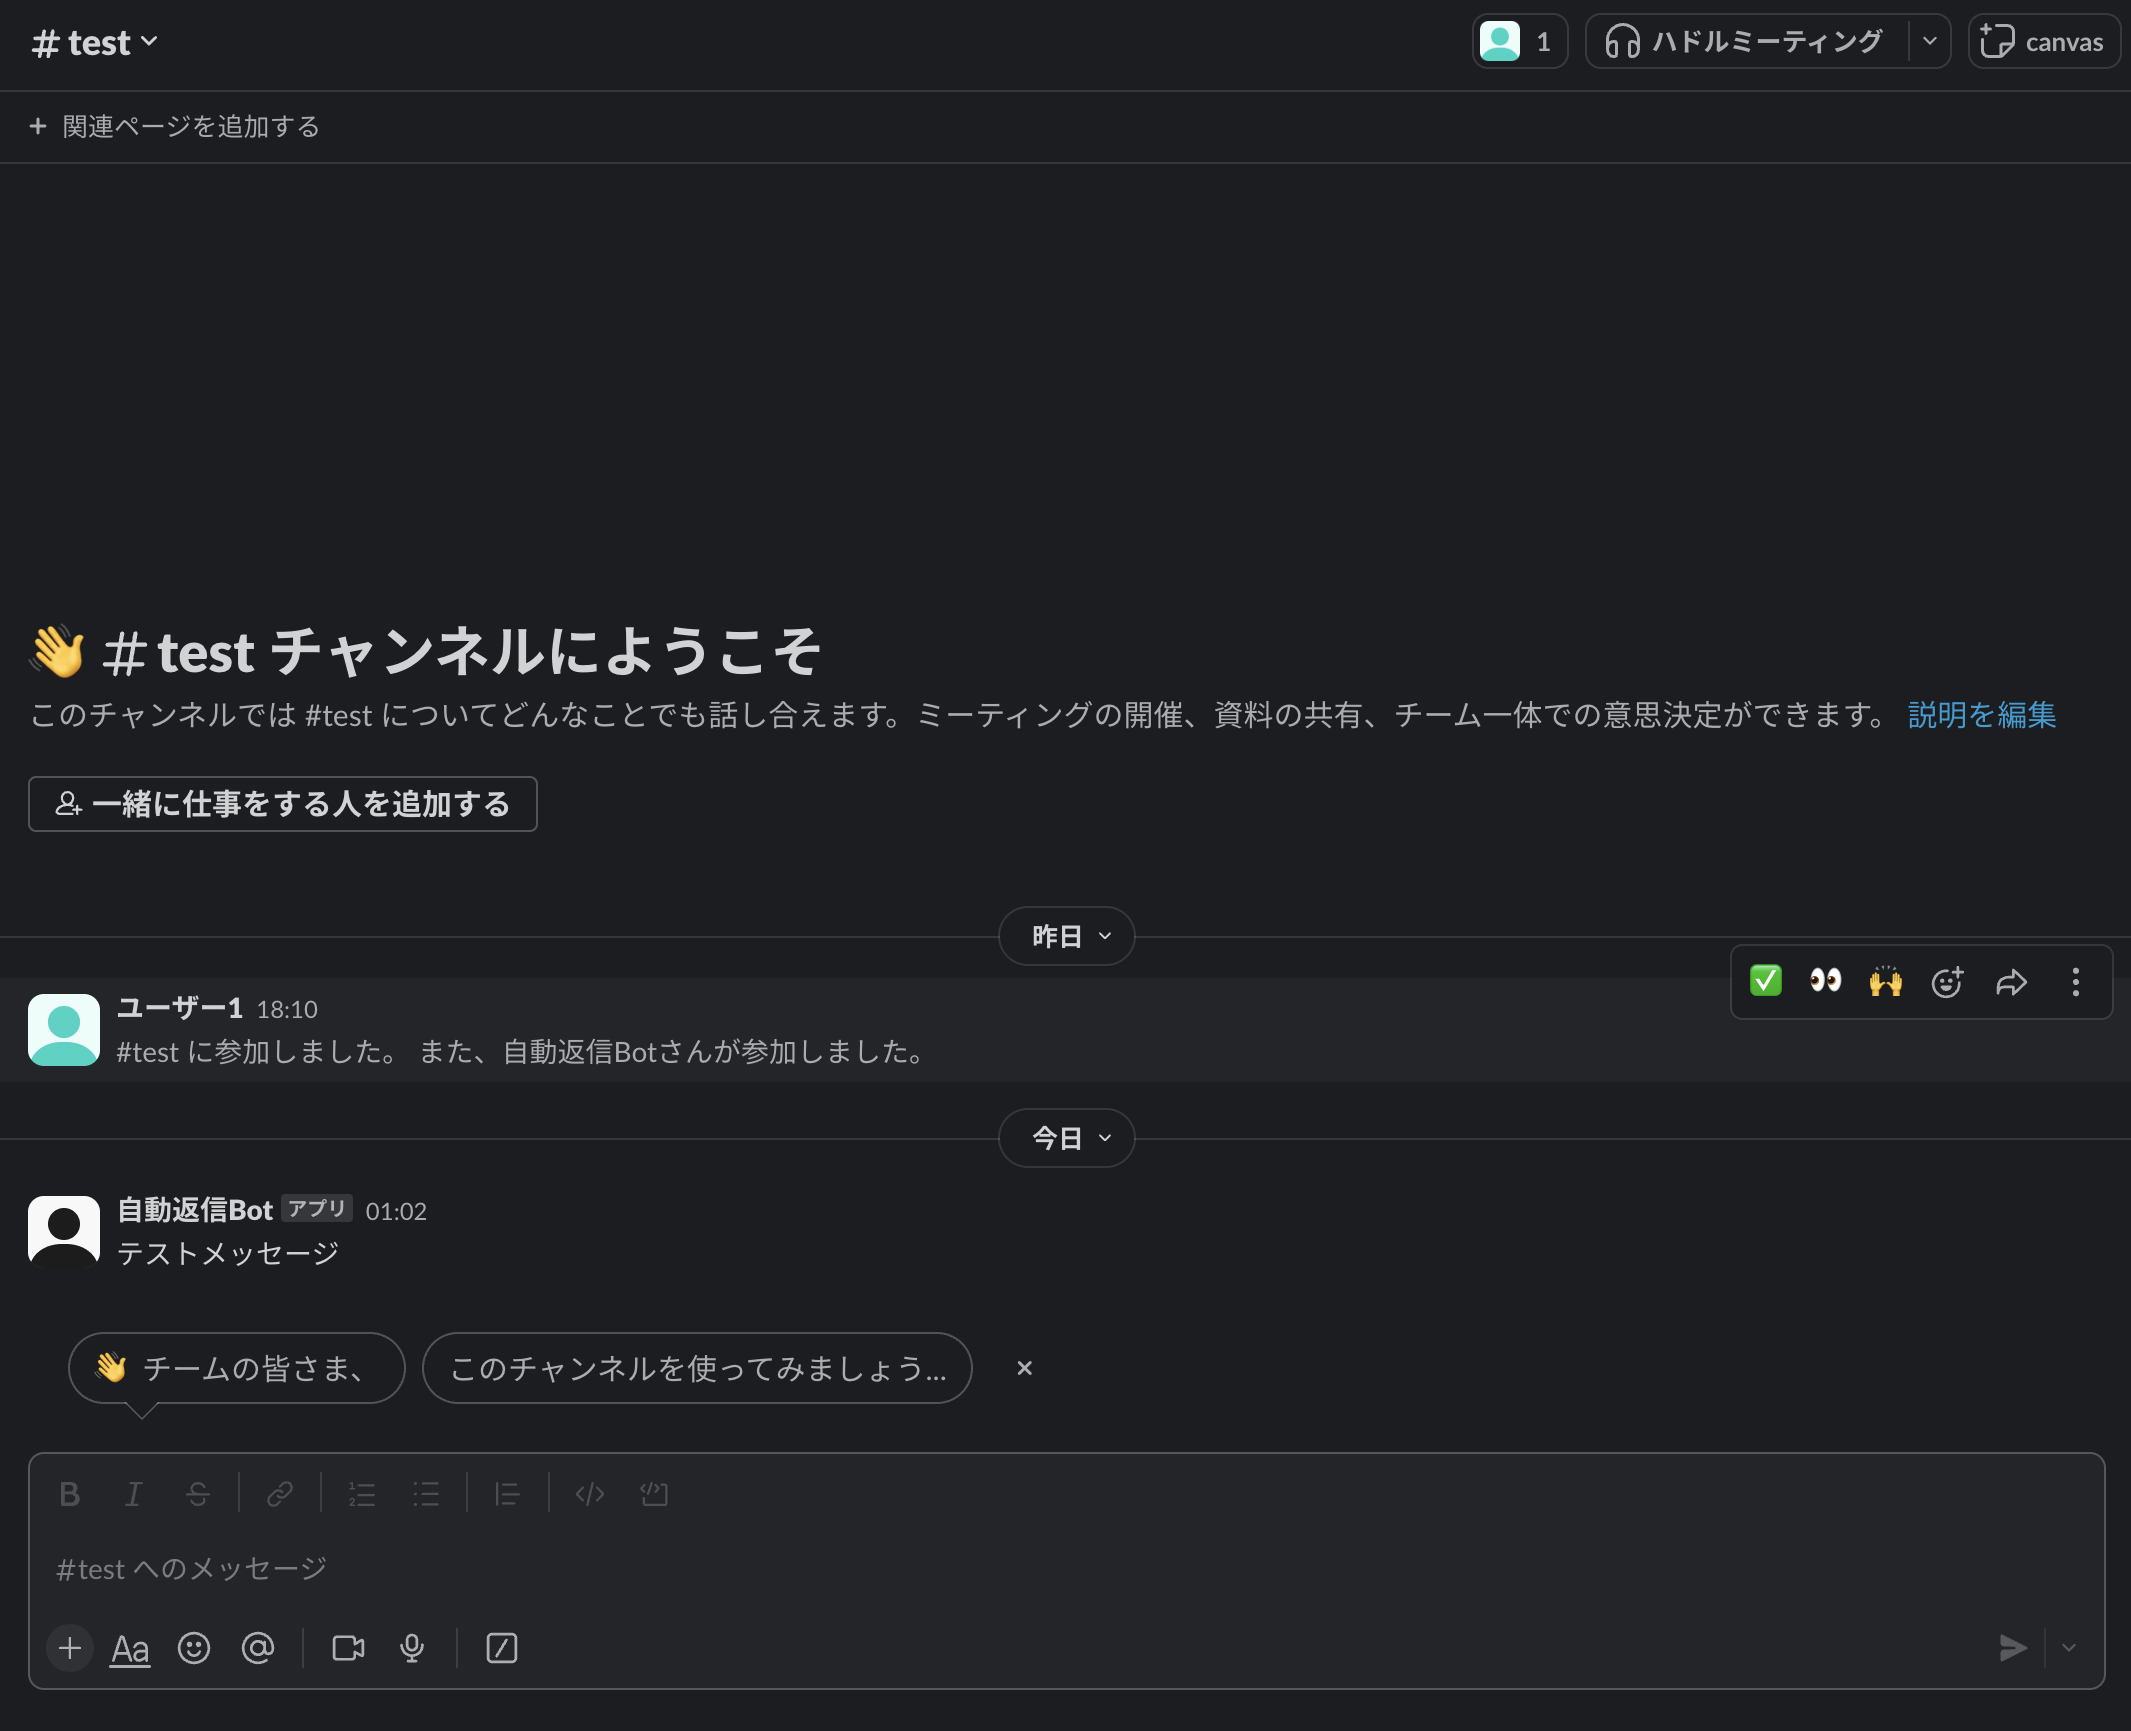Dismiss suggested replies with the ×
Screen dimensions: 2131x1731
(1024, 1369)
